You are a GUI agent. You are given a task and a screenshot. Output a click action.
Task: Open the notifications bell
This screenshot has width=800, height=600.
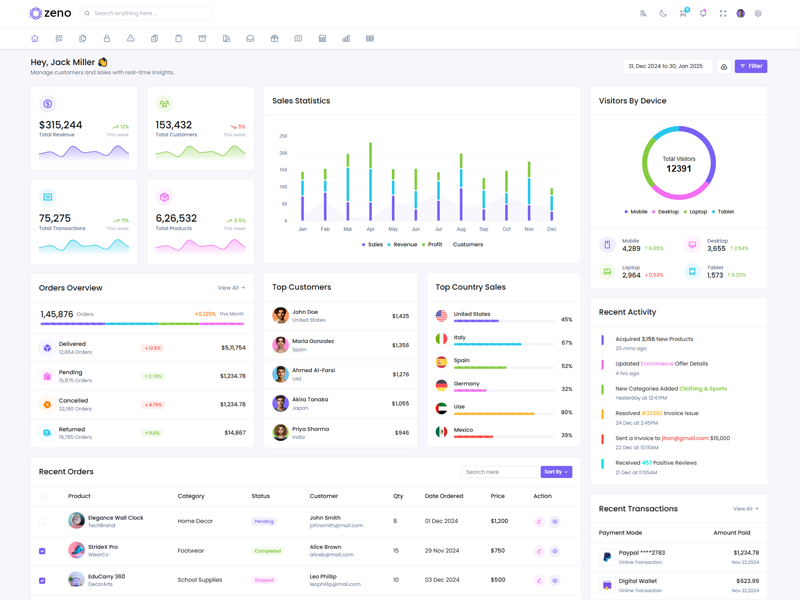point(703,14)
